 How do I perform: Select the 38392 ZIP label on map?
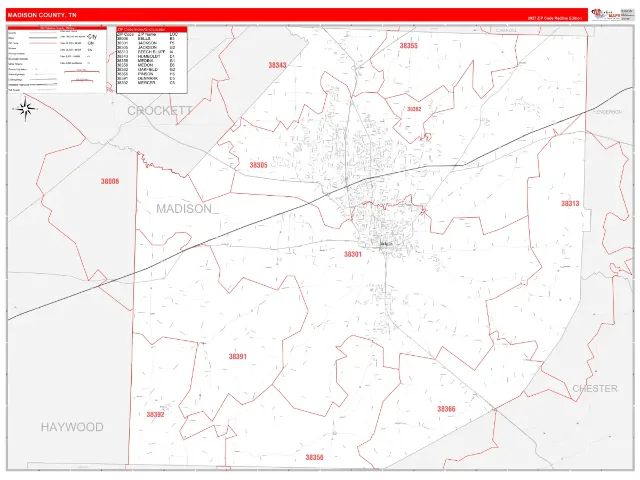coord(155,415)
